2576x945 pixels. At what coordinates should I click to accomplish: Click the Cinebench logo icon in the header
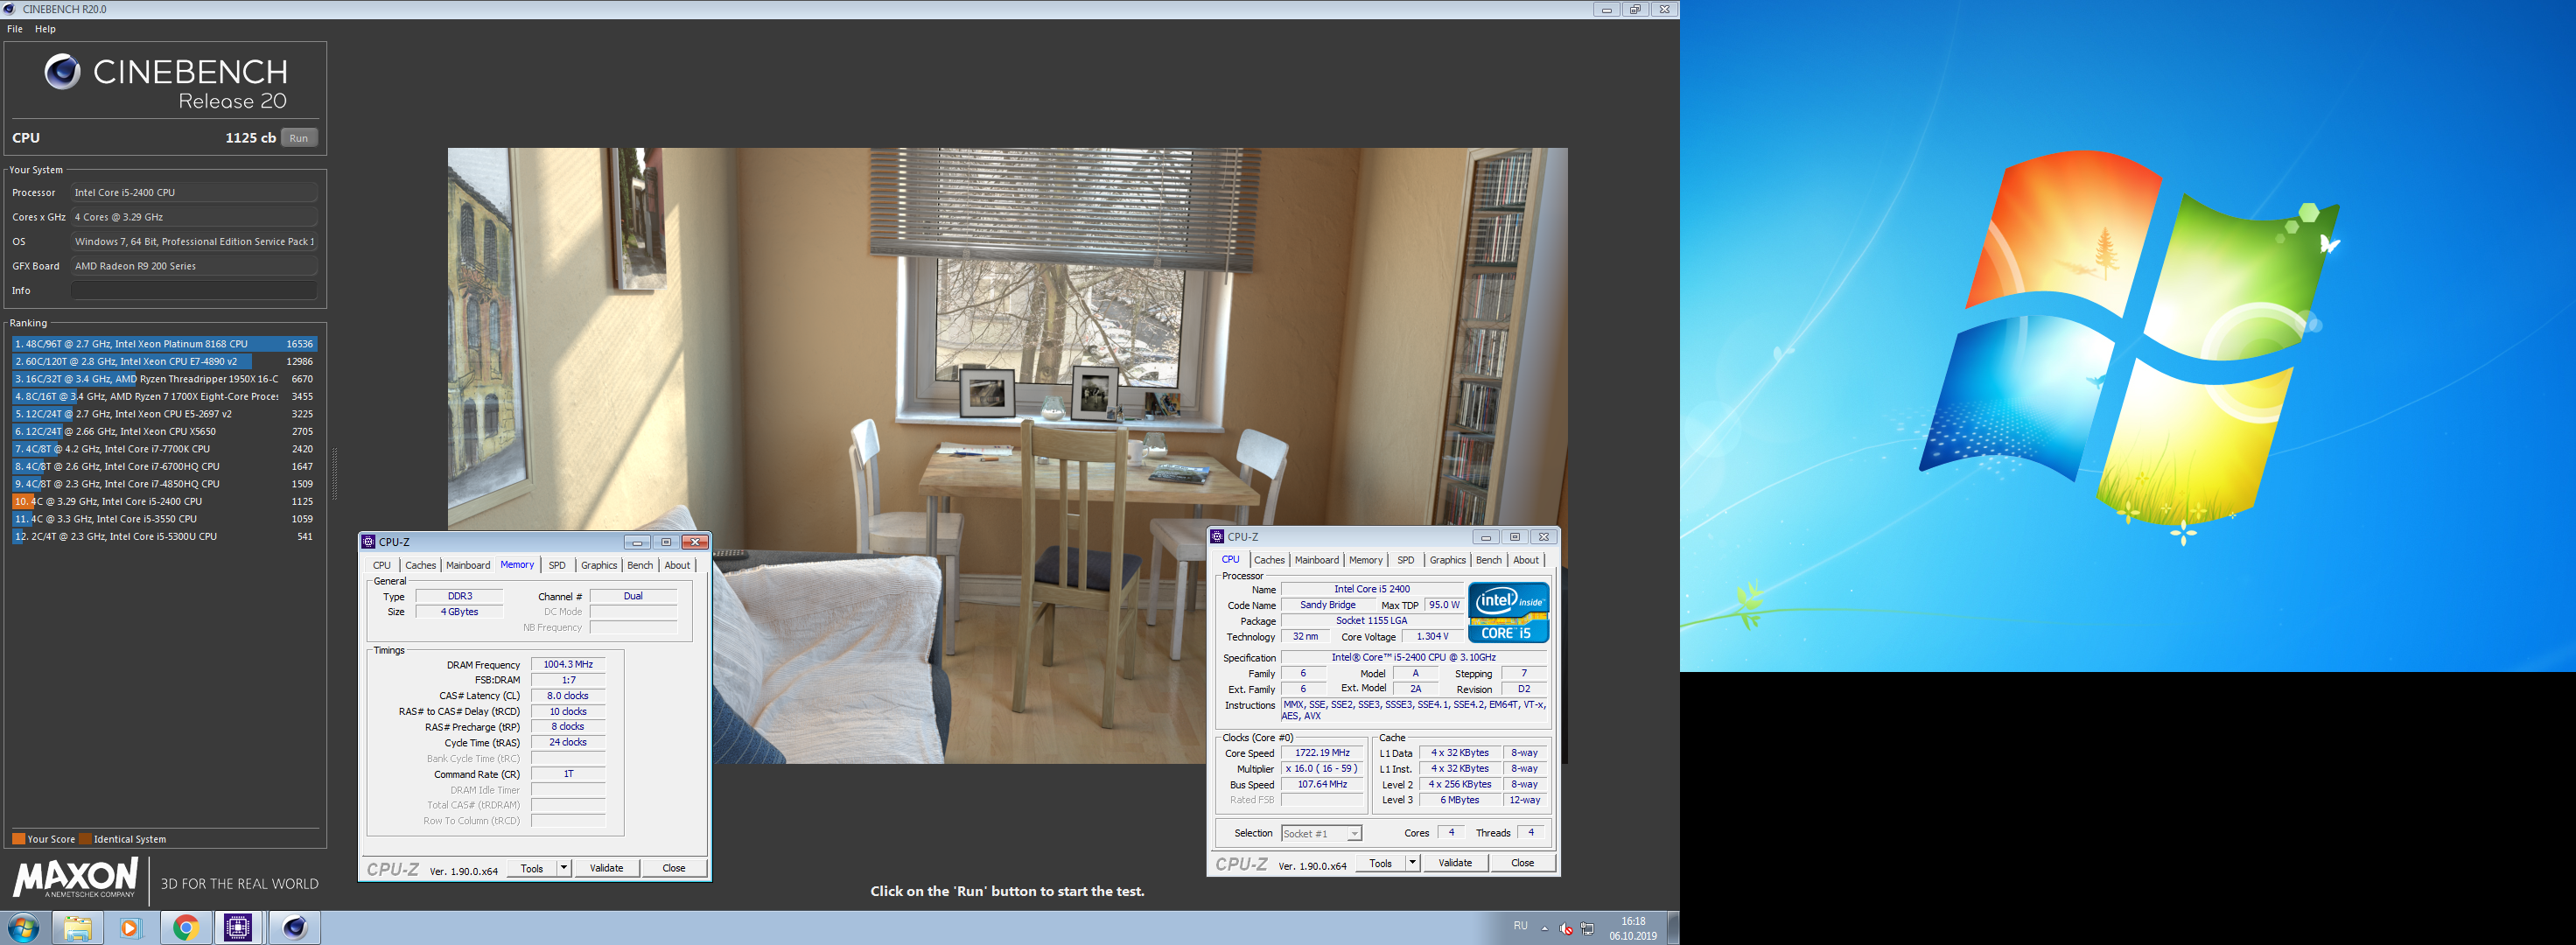tap(62, 72)
